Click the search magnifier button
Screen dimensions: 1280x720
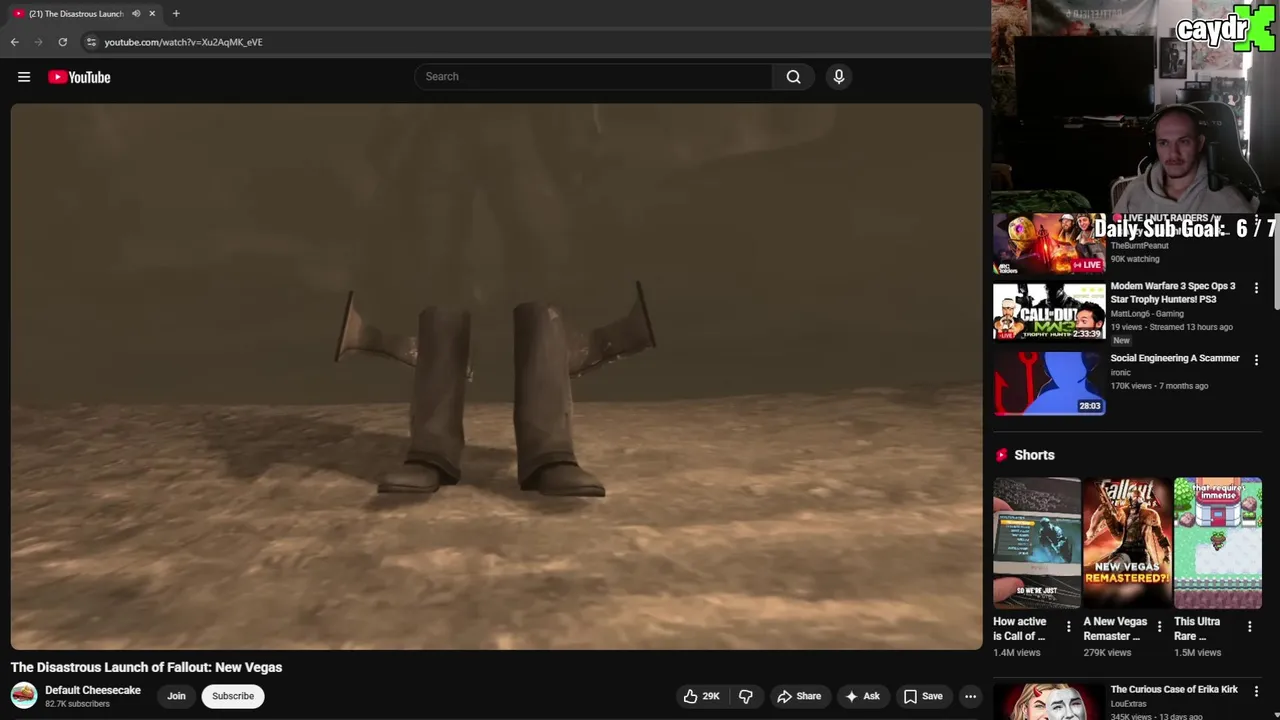coord(793,77)
